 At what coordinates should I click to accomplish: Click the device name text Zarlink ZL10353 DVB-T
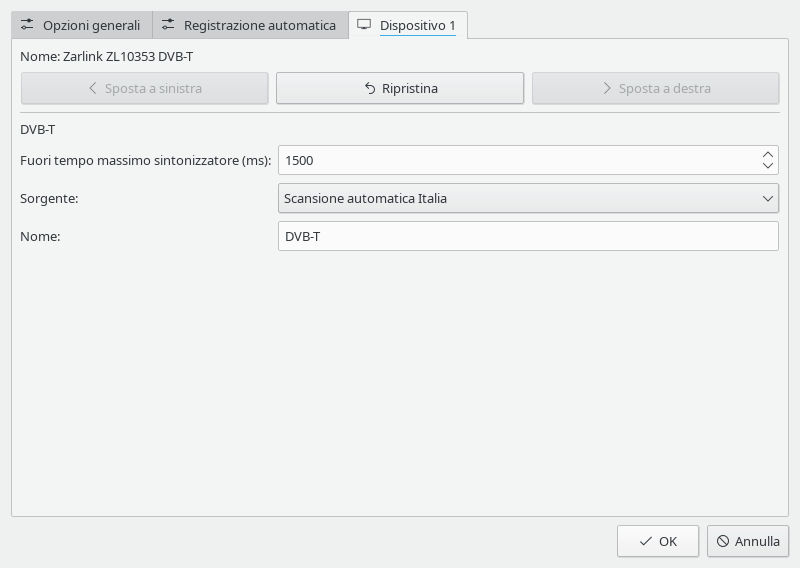[128, 56]
